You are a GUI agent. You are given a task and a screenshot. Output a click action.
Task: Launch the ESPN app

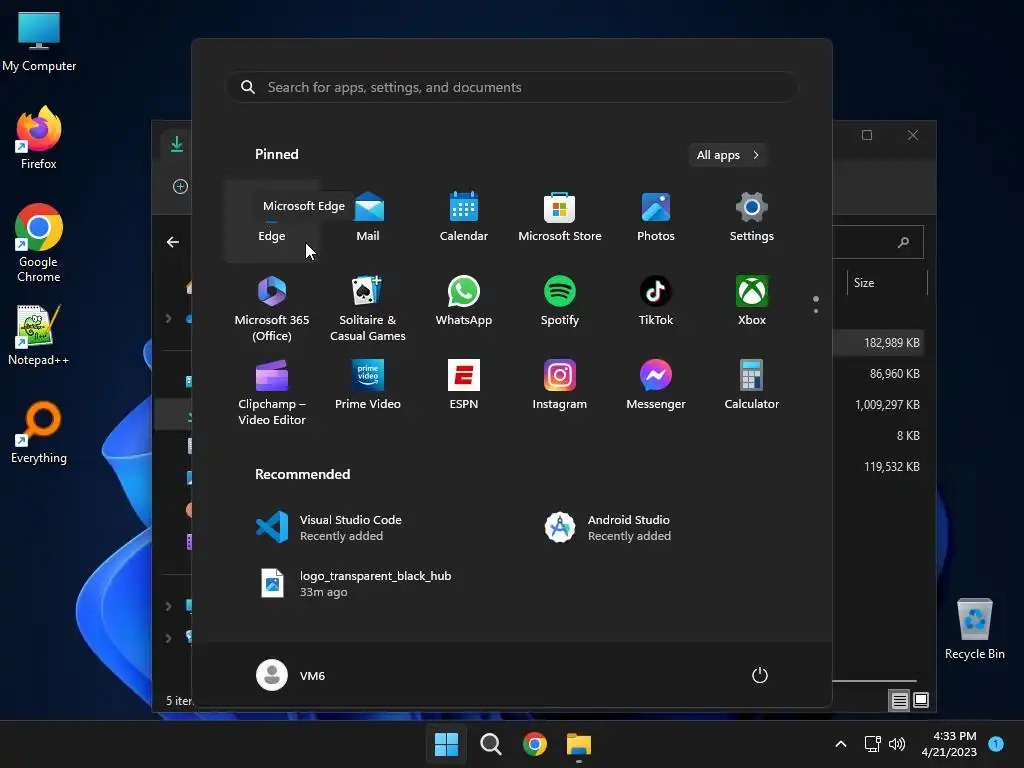(464, 385)
